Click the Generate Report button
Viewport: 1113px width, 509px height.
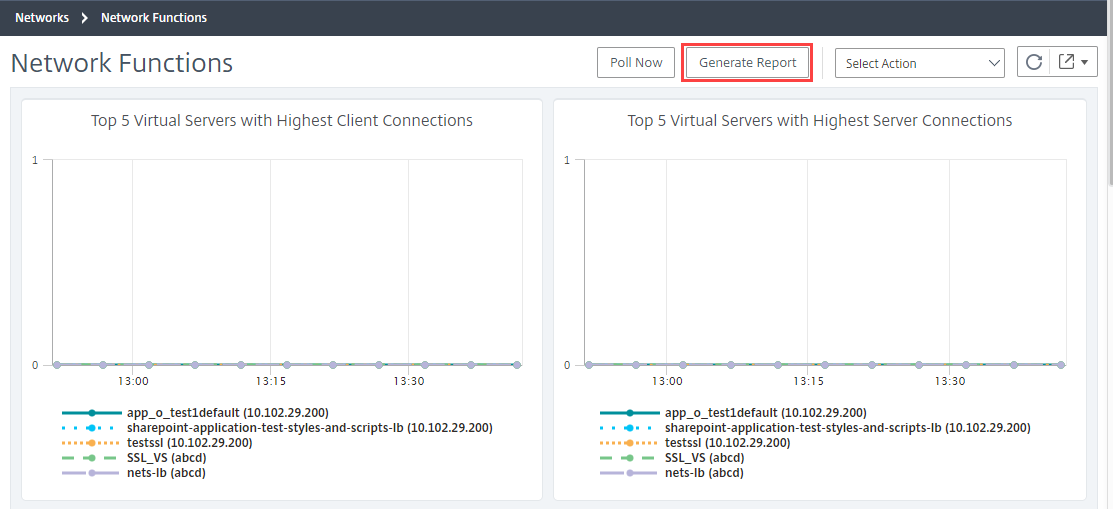(747, 62)
